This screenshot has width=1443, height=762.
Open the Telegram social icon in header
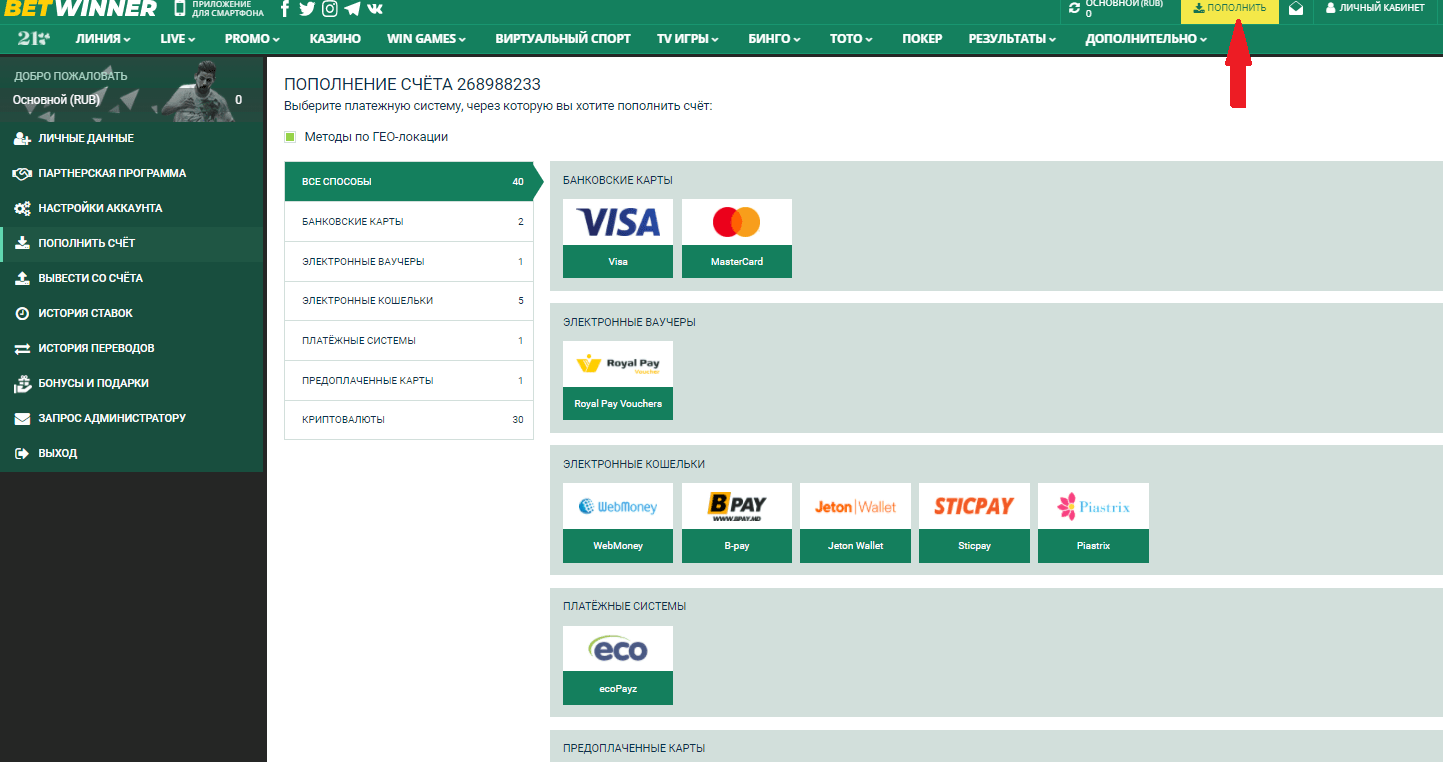[x=352, y=9]
